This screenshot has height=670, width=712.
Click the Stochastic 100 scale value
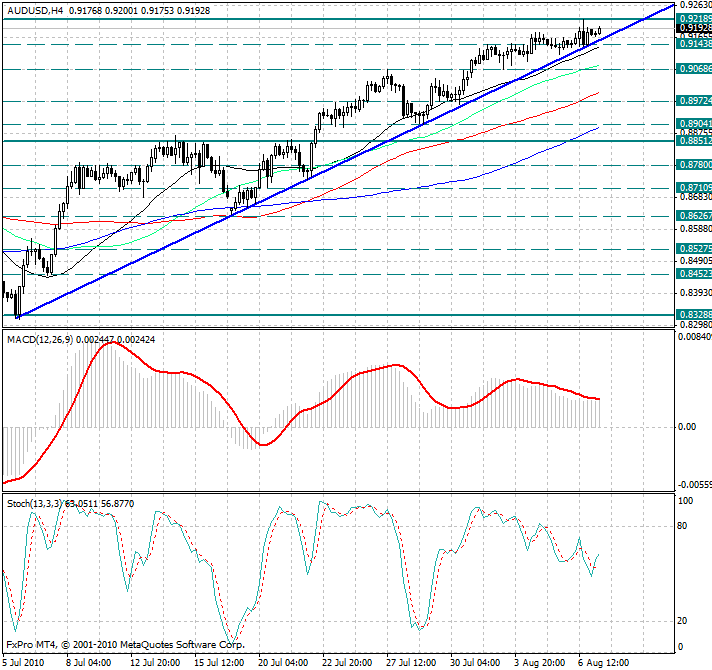[x=685, y=501]
